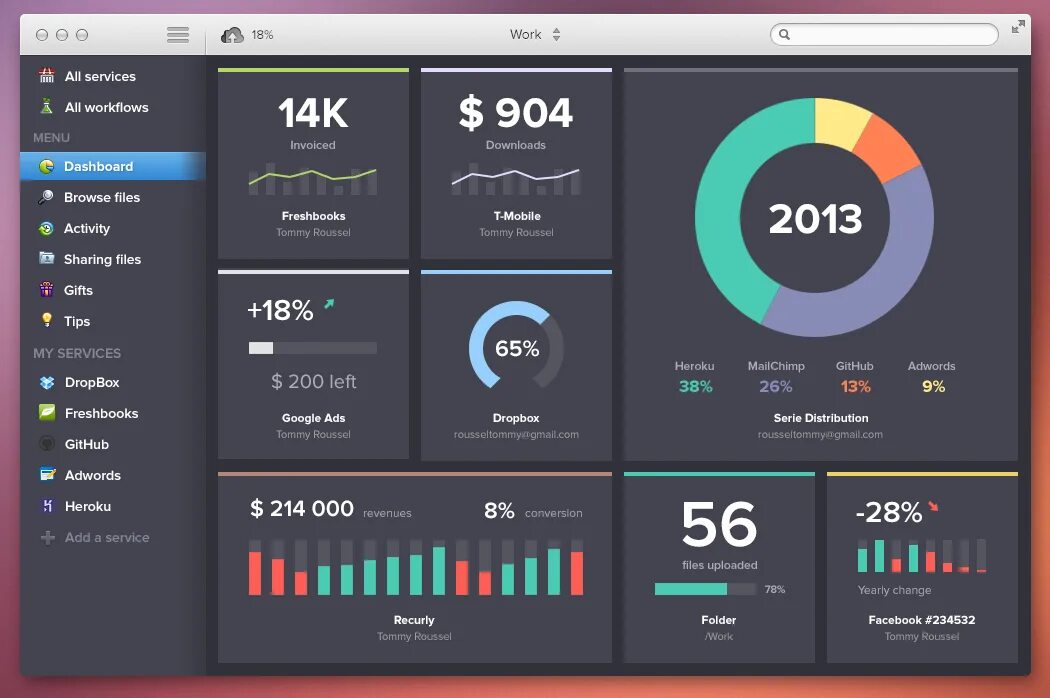Click the "$ 214 000" revenues figure
1050x698 pixels.
pos(301,508)
